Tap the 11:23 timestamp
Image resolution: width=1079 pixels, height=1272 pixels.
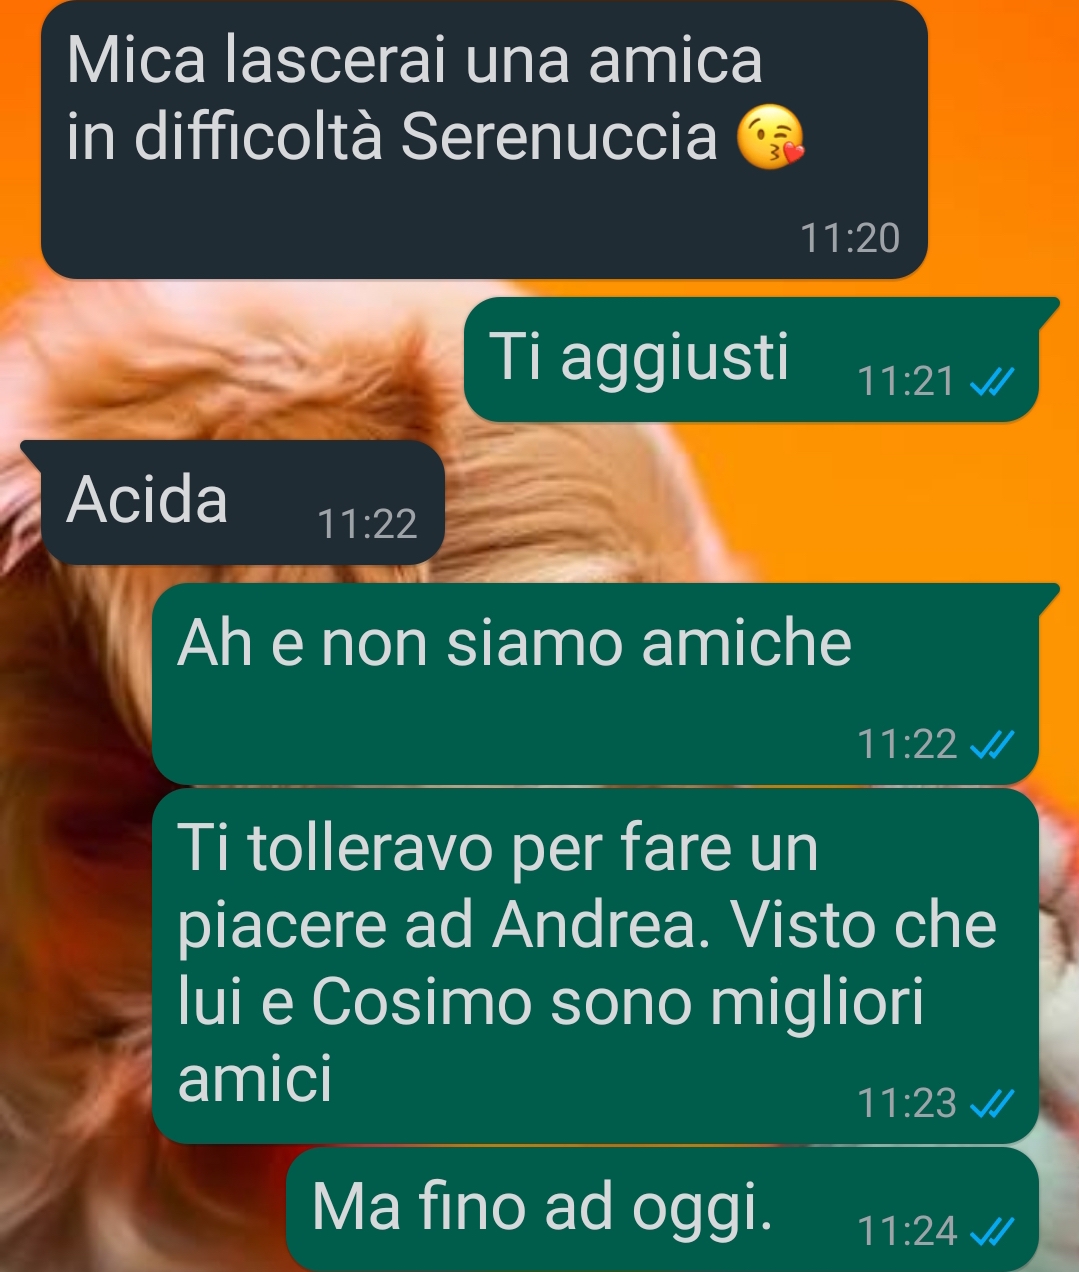[907, 1103]
